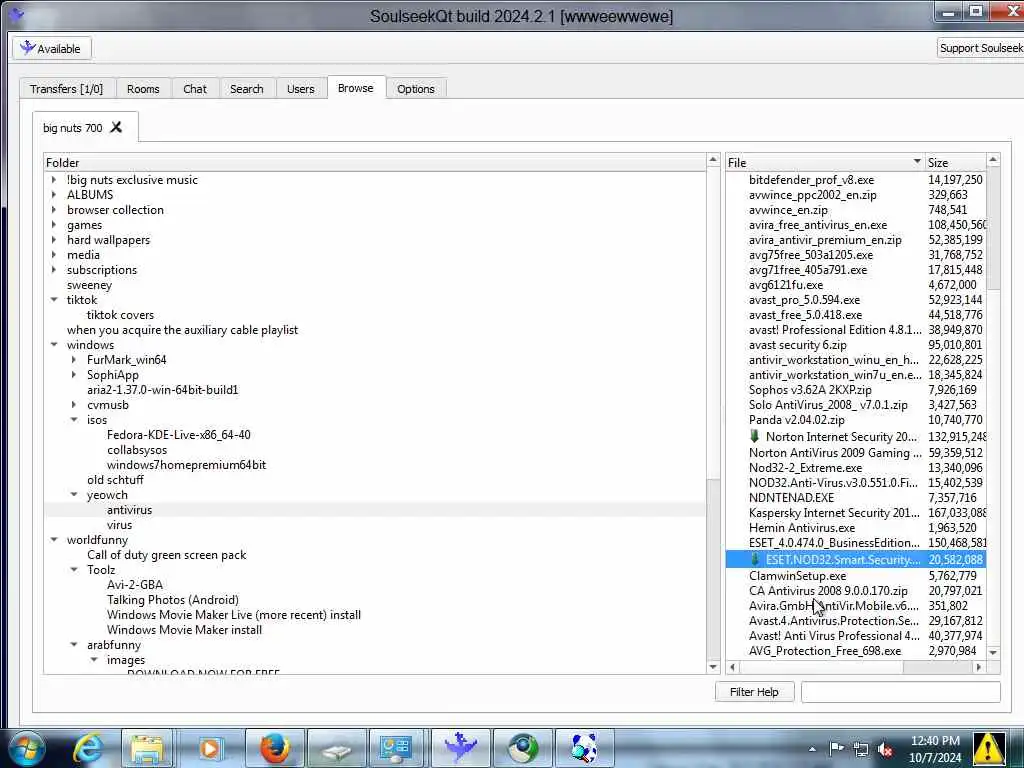Expand the hard wallpapers folder

(54, 240)
